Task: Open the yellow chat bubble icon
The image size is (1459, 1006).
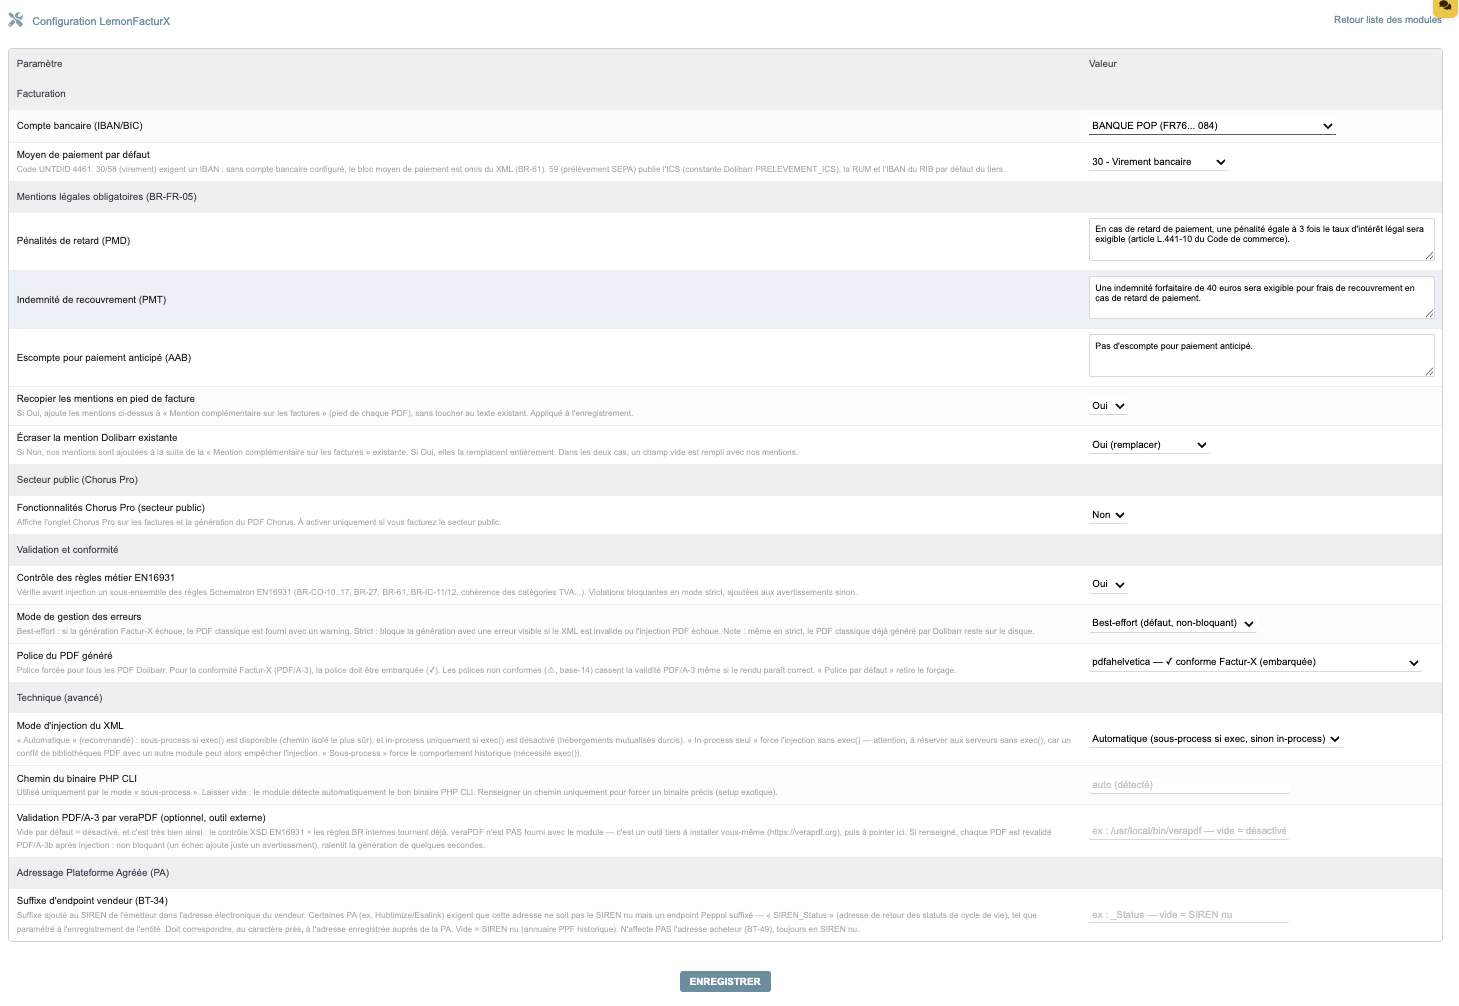Action: [1445, 6]
